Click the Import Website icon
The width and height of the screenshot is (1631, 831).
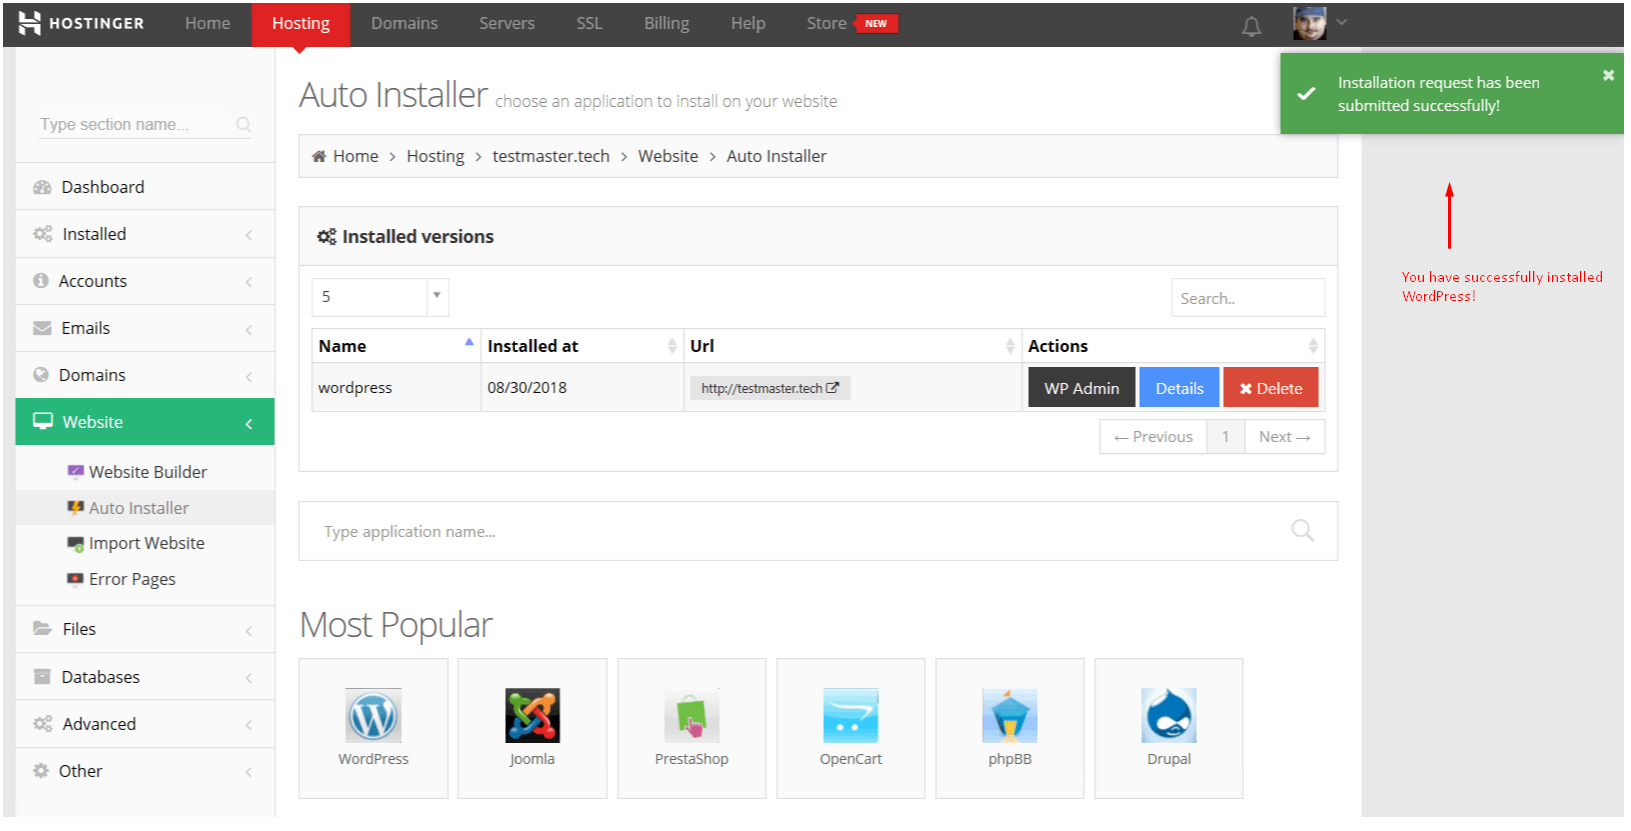(75, 543)
